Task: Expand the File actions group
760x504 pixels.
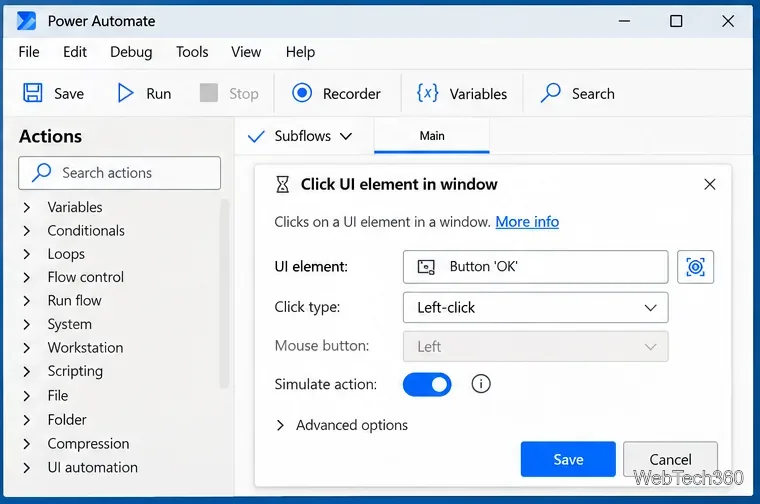Action: coord(27,395)
